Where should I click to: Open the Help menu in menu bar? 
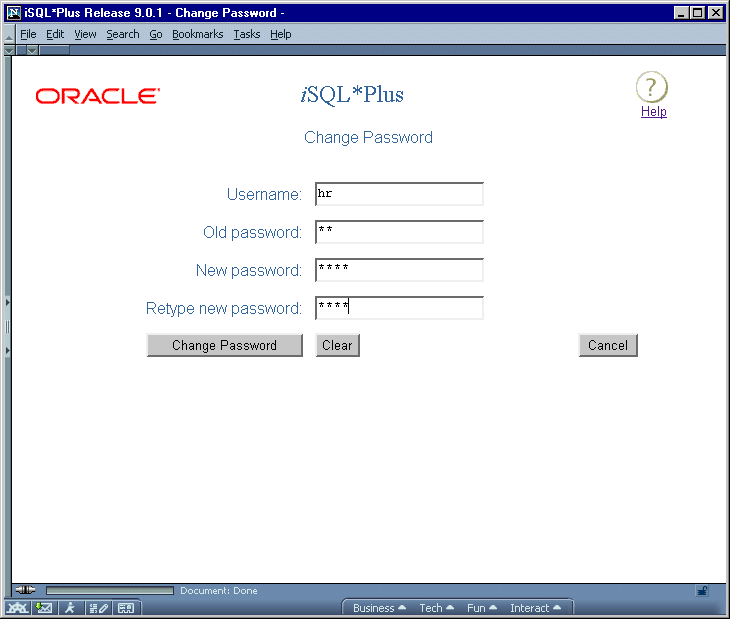tap(281, 34)
